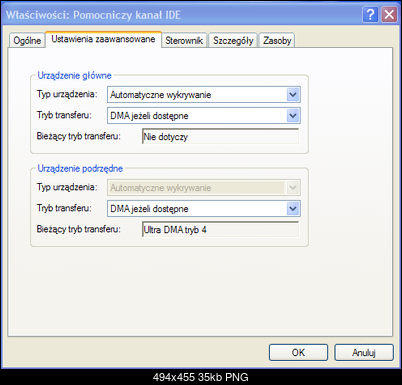This screenshot has width=402, height=385.
Task: Click the 'Nie dotyczy' current transfer mode field
Action: [x=220, y=136]
